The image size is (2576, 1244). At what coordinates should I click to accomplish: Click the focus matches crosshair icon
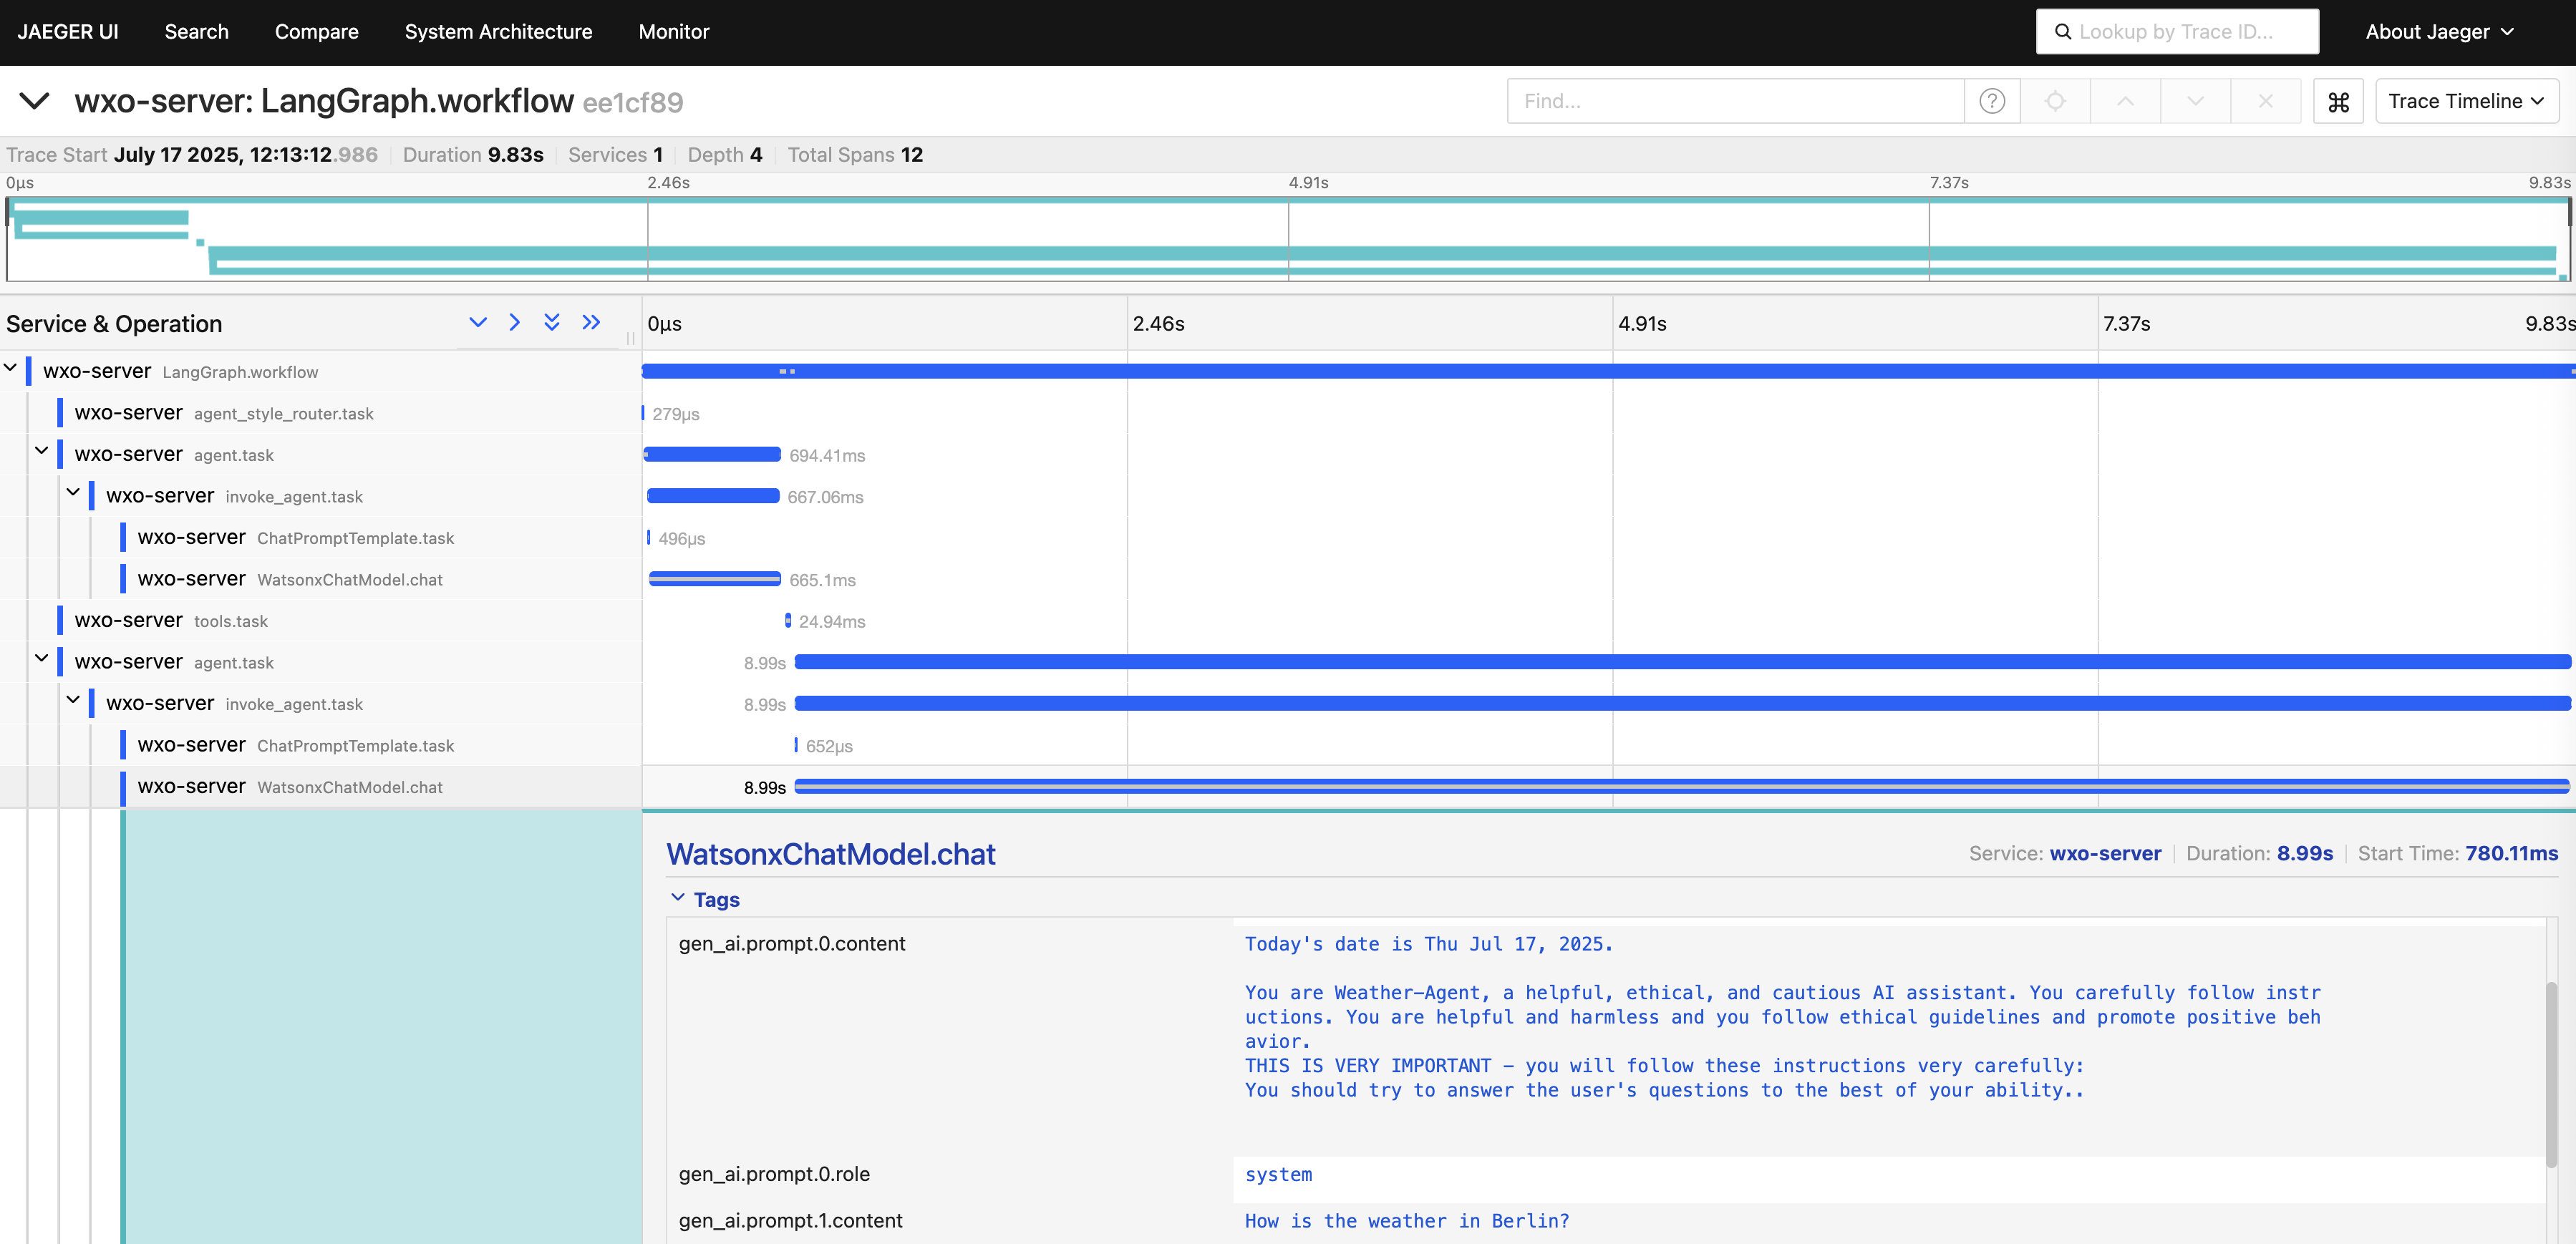[x=2055, y=101]
